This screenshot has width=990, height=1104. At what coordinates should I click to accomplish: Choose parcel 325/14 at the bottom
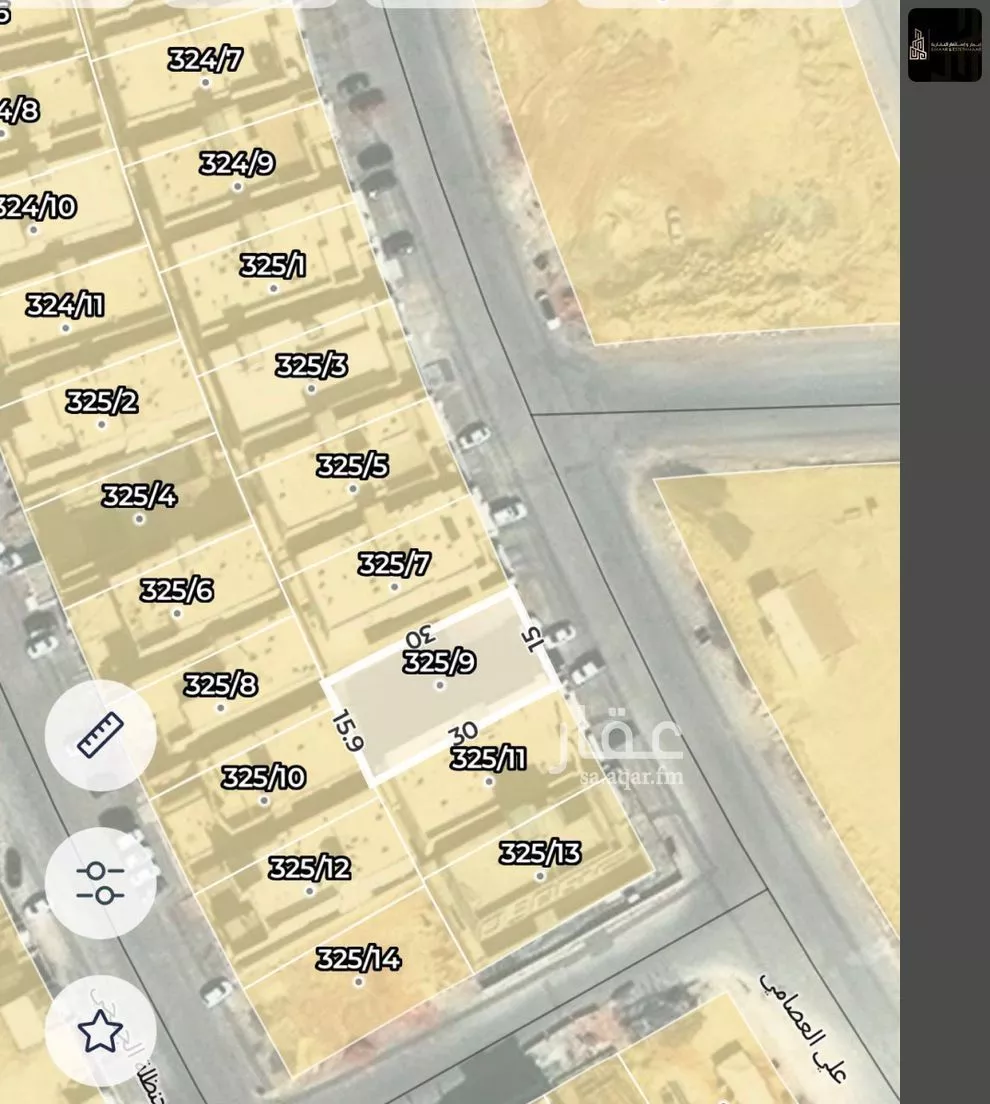tap(358, 958)
